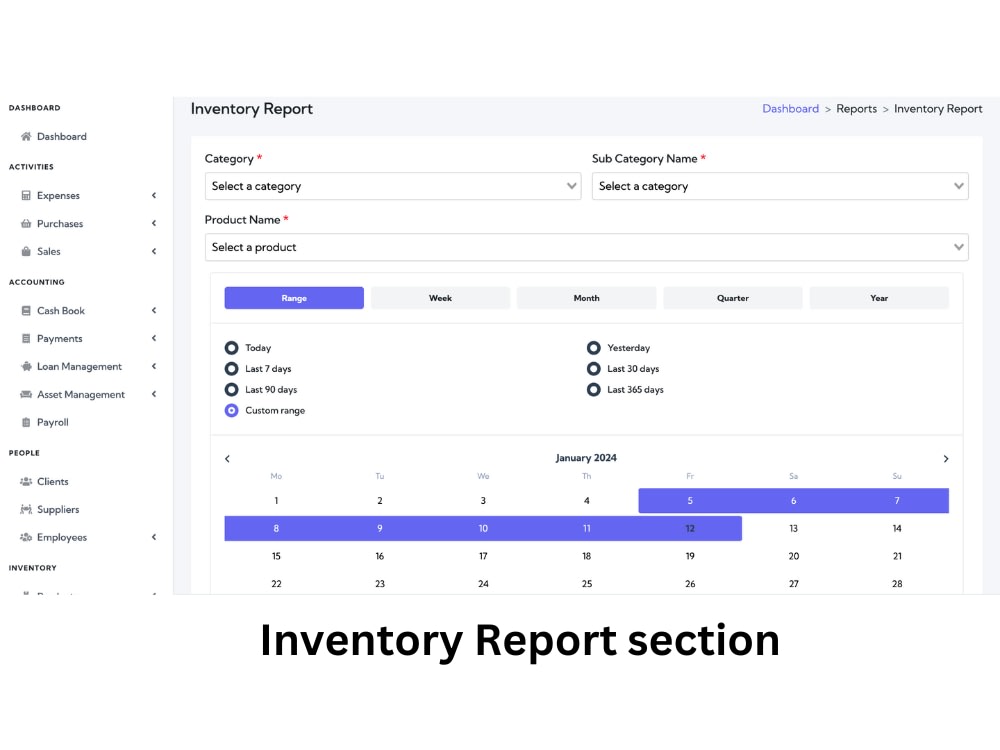This screenshot has height=750, width=1000.
Task: Select the Today radio option
Action: click(x=232, y=348)
